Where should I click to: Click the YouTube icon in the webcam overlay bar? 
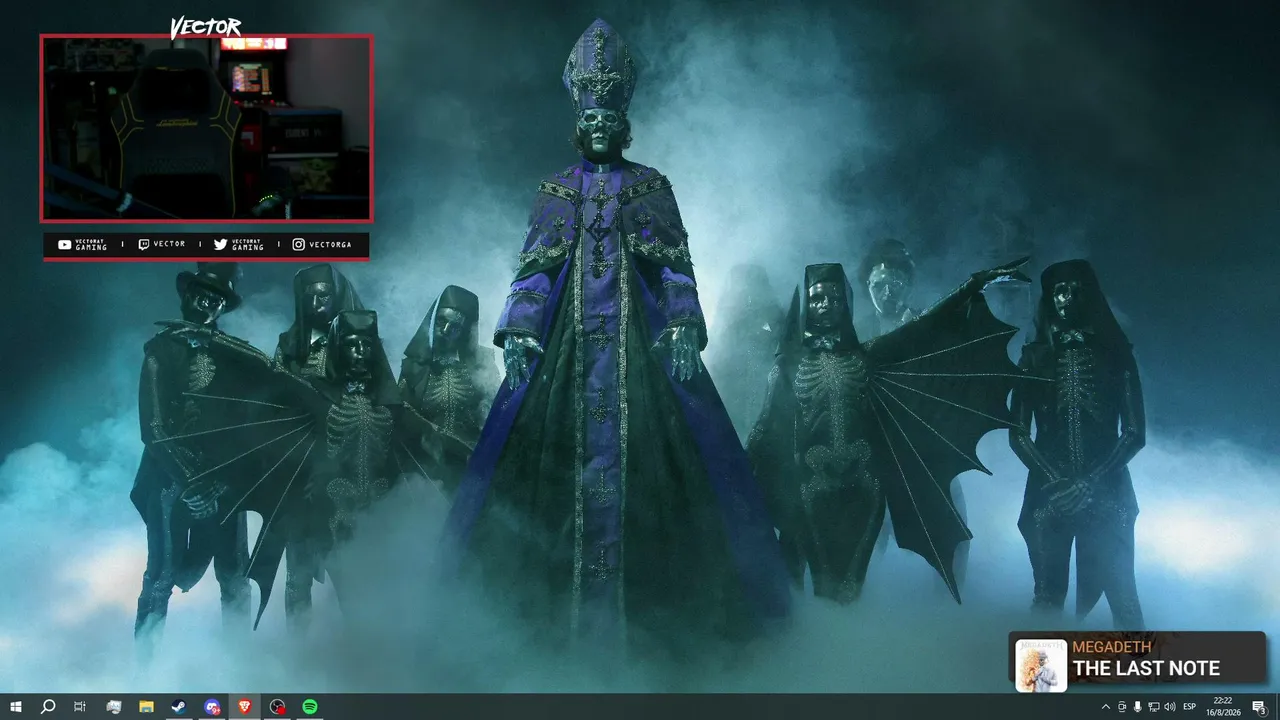[x=64, y=244]
